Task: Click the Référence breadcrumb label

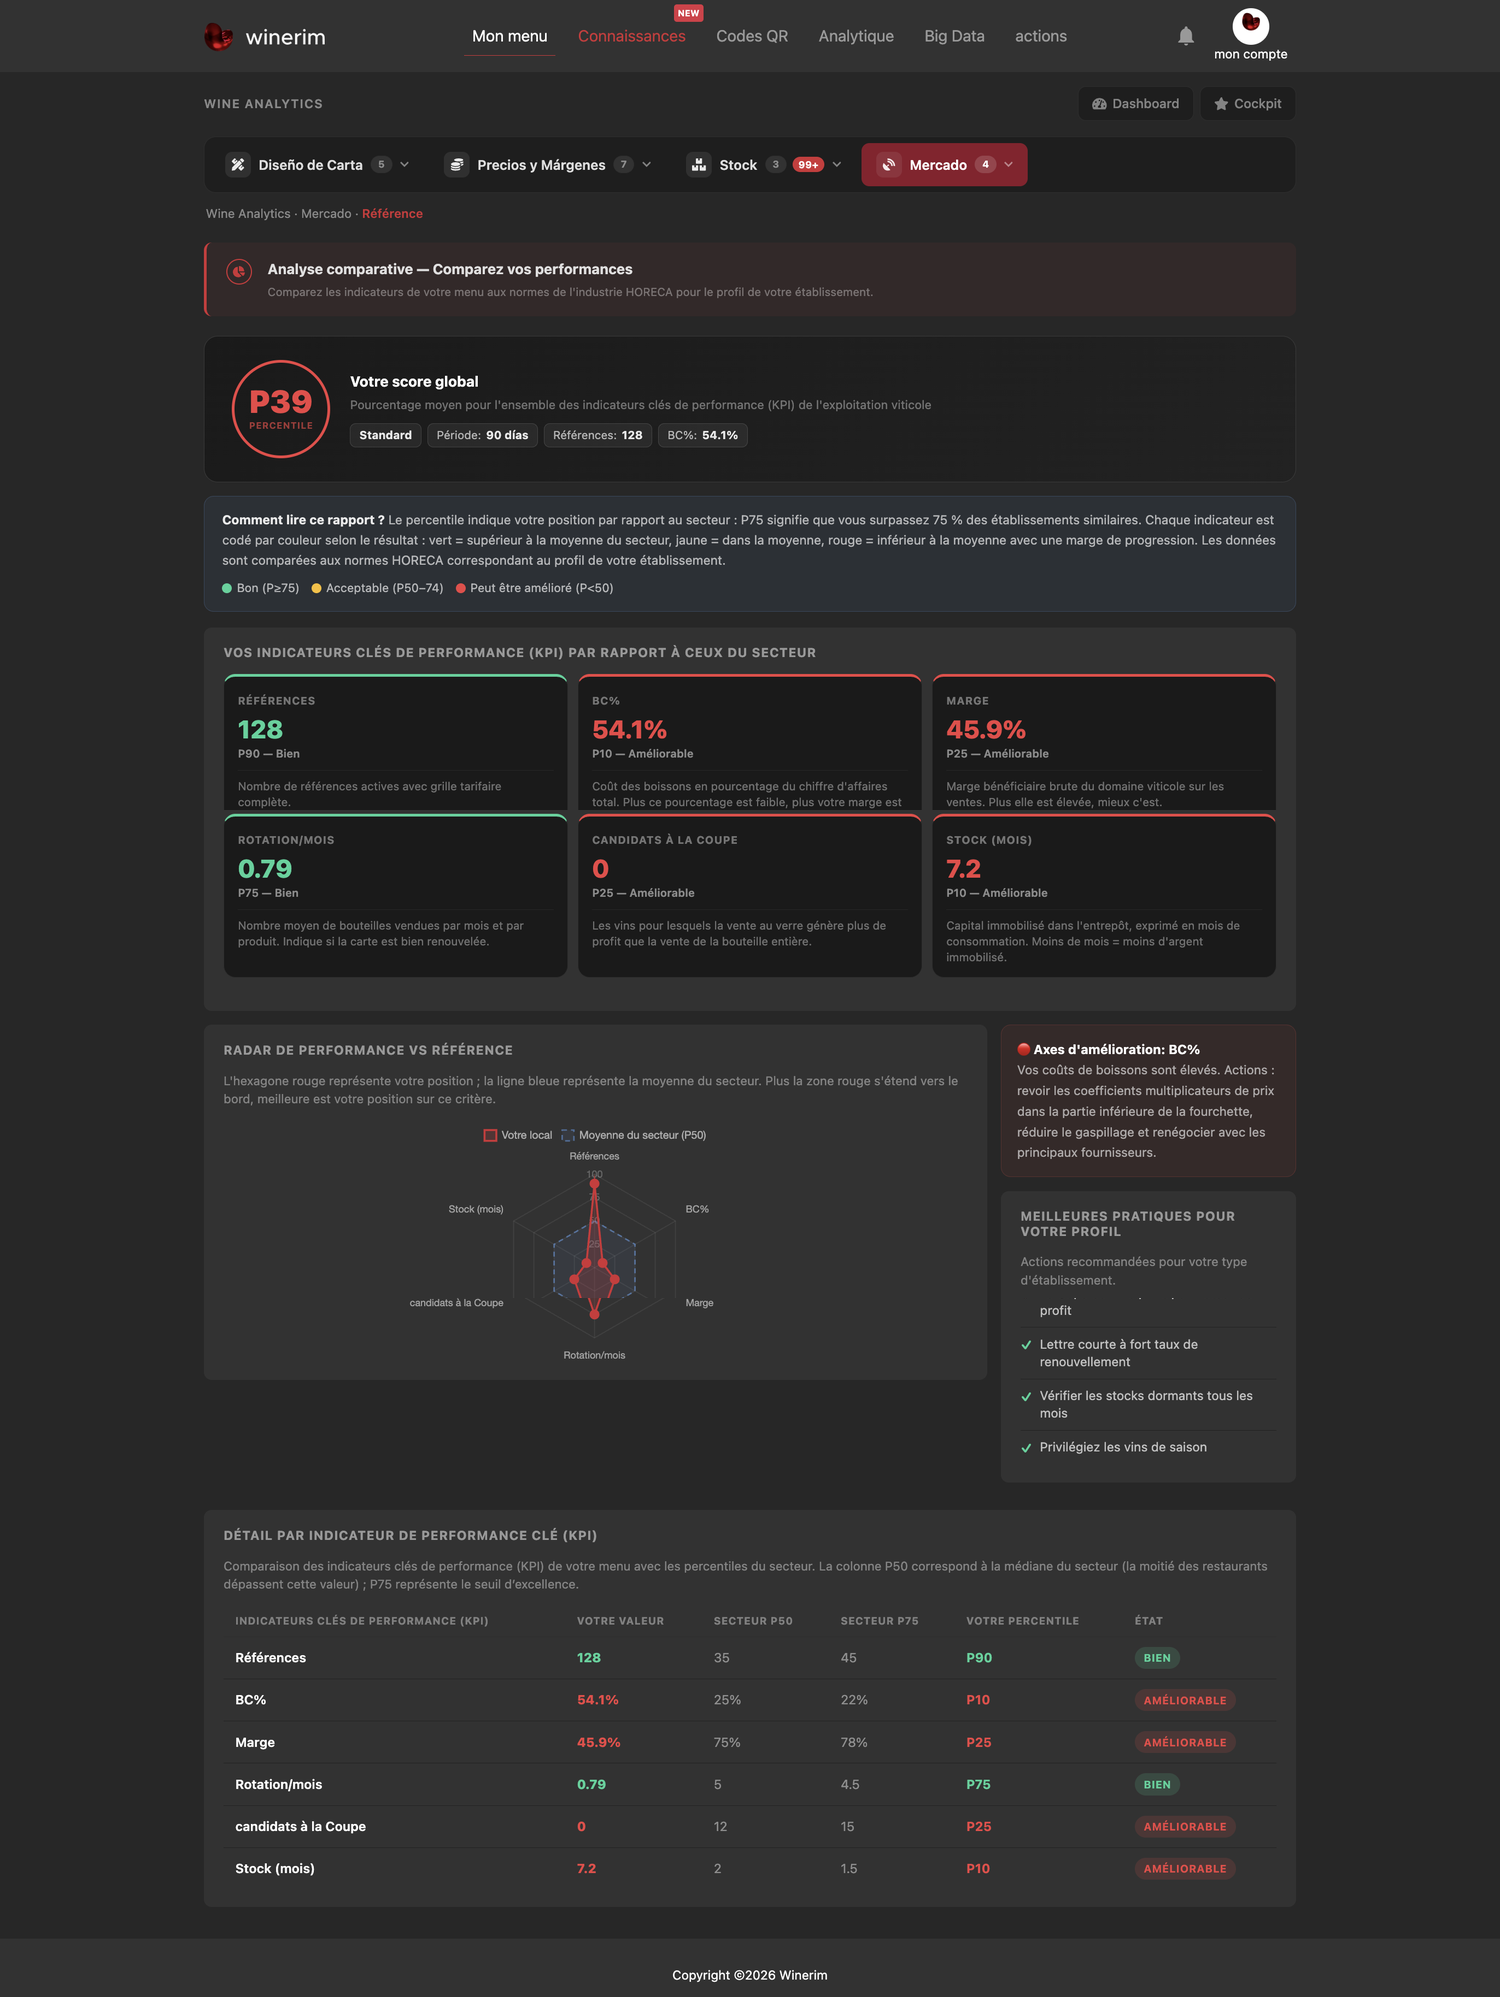Action: pyautogui.click(x=392, y=214)
